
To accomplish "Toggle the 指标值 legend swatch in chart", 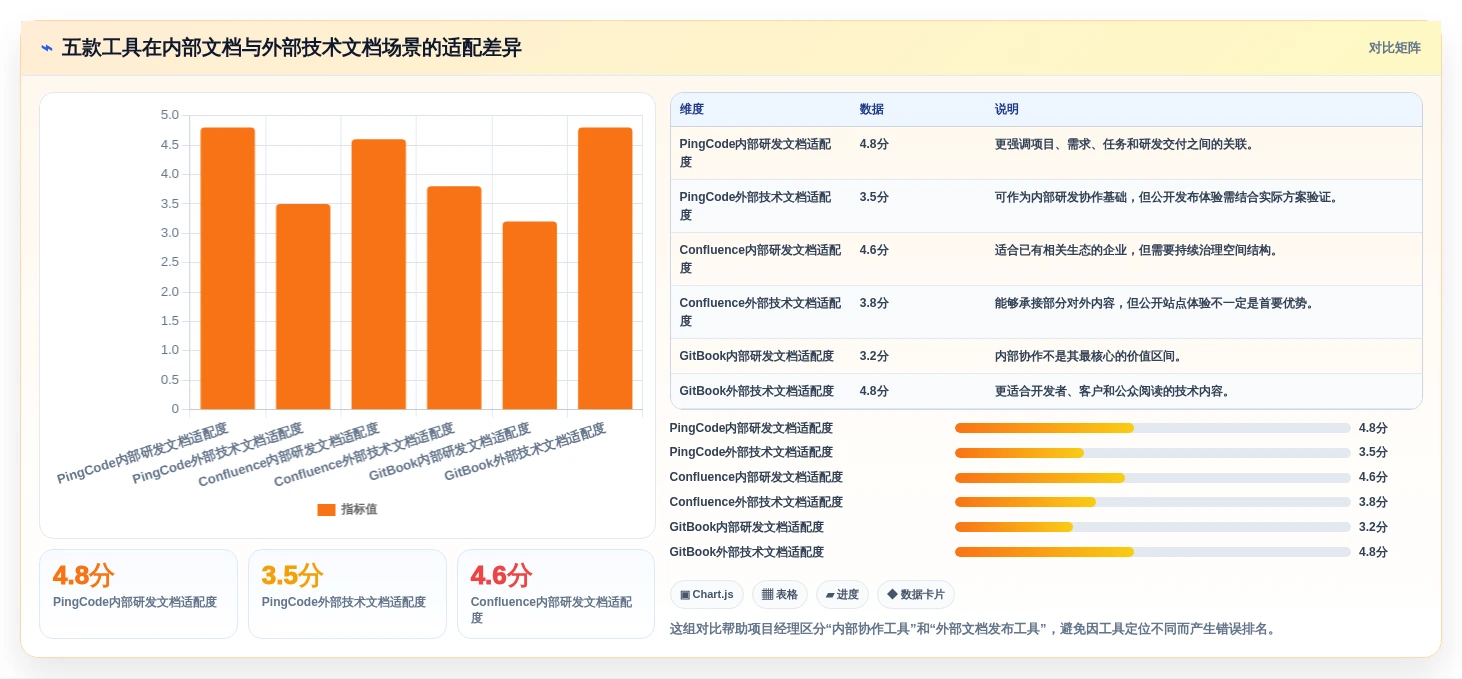I will coord(326,510).
